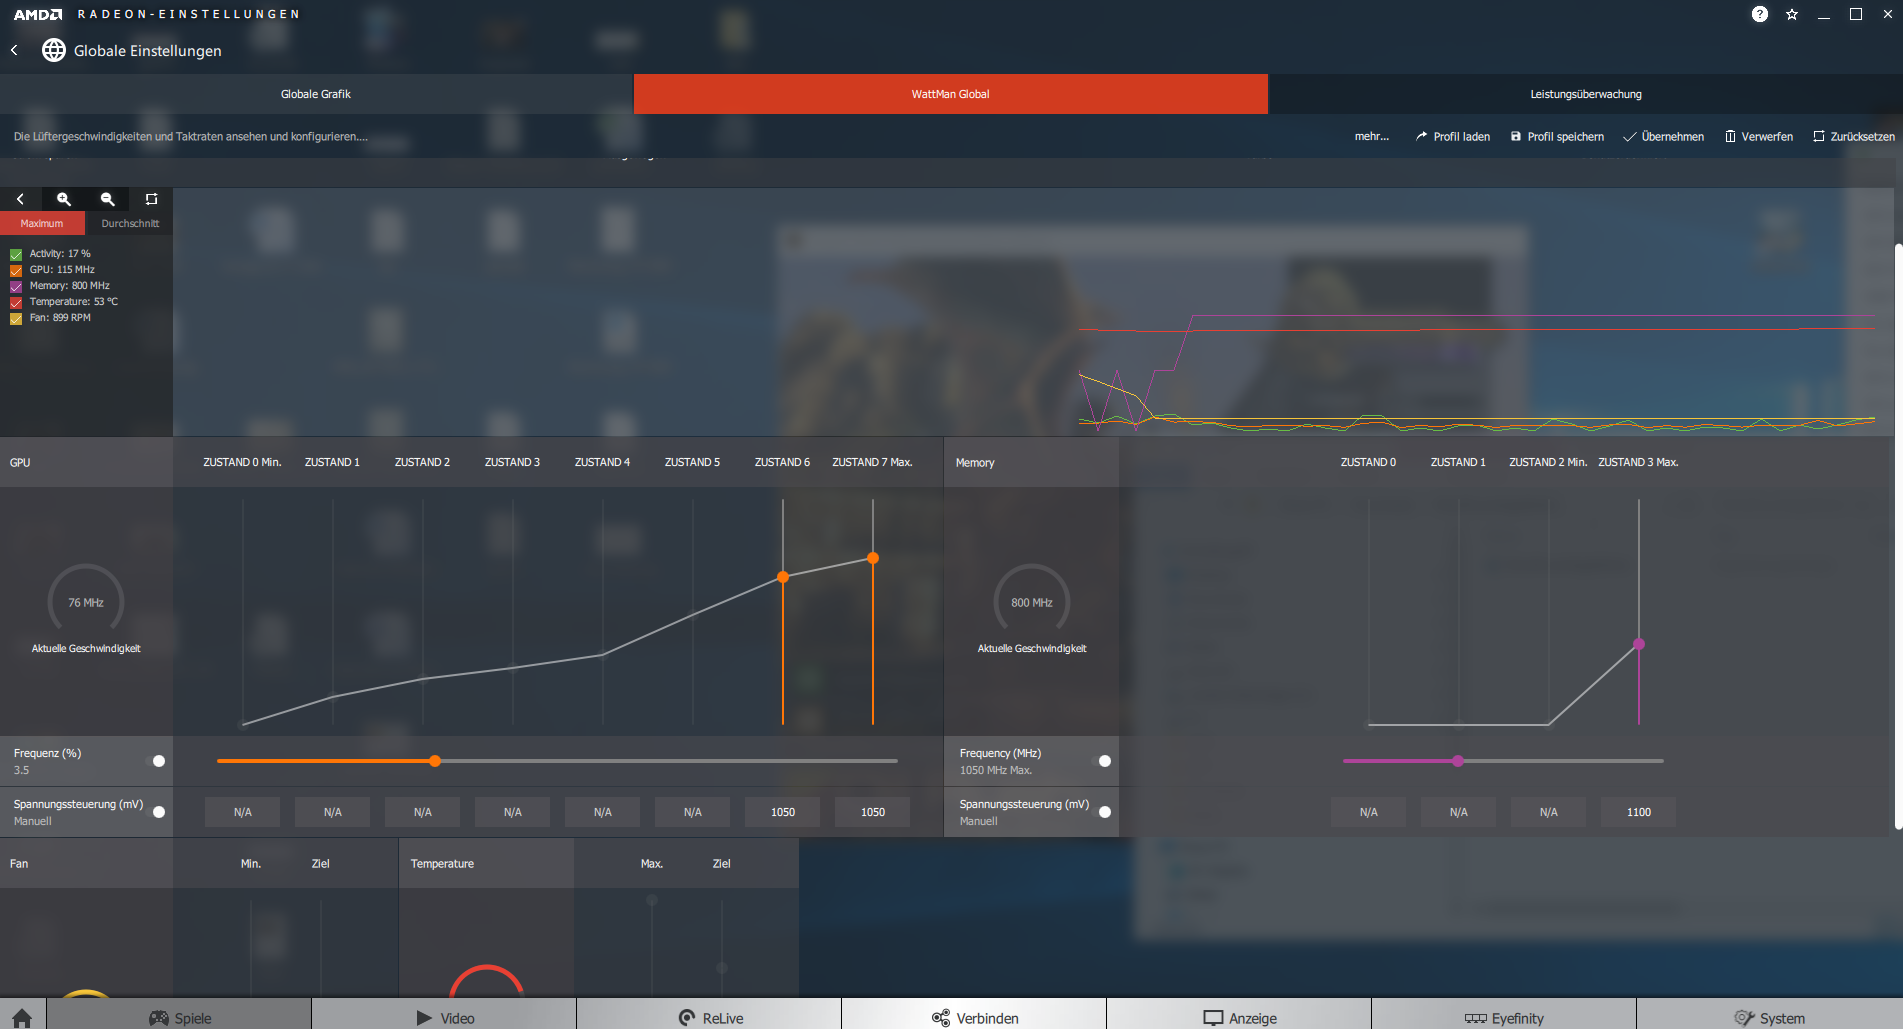Image resolution: width=1903 pixels, height=1029 pixels.
Task: Click the globe icon beside Globale Einstellungen
Action: 54,50
